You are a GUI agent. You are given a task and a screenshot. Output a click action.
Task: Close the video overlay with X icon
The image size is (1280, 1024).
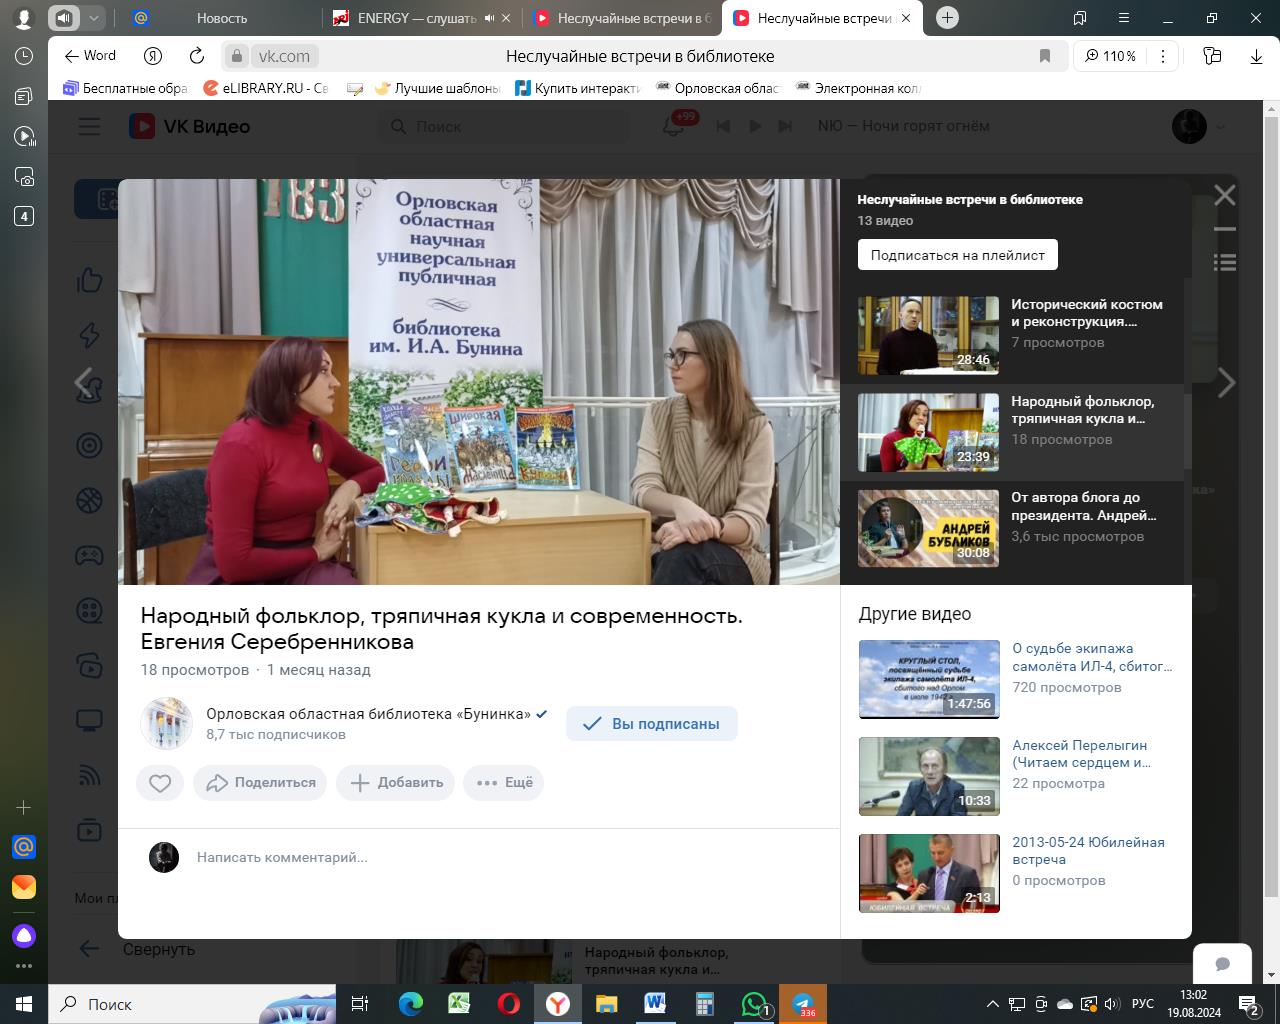(1224, 196)
